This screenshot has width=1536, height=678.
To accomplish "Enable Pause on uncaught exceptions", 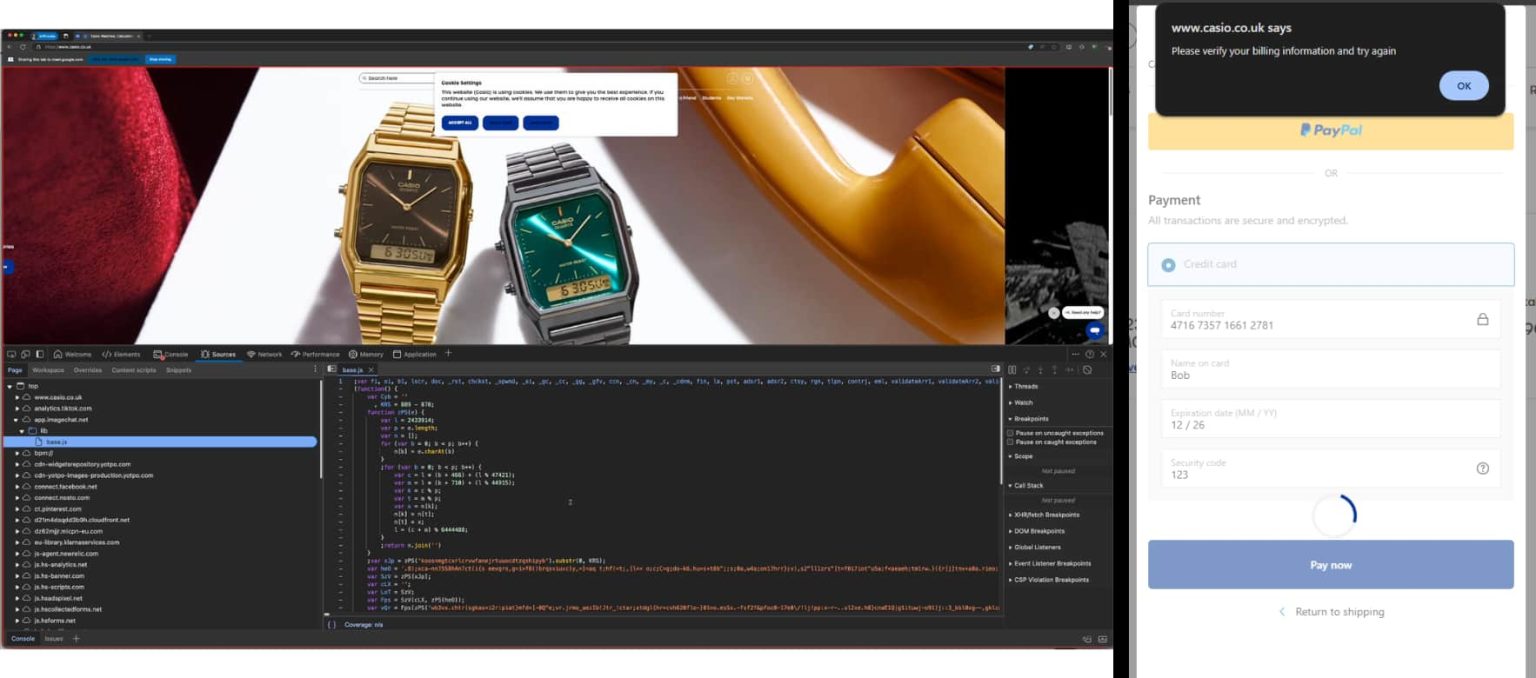I will point(1011,433).
